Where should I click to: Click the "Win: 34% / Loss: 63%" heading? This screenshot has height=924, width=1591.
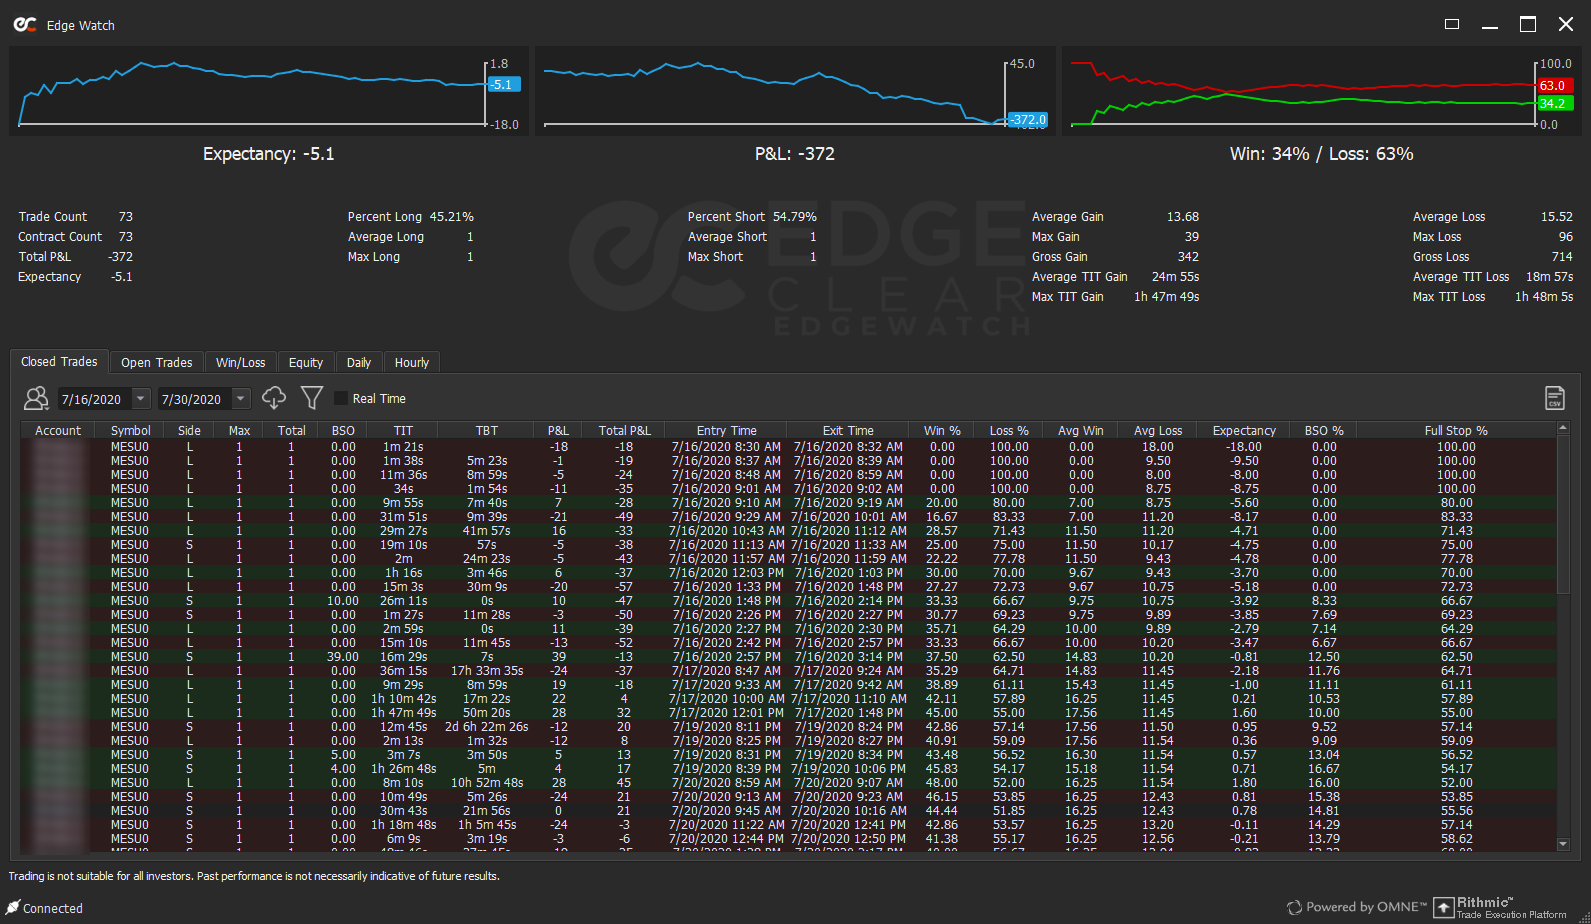click(1322, 154)
